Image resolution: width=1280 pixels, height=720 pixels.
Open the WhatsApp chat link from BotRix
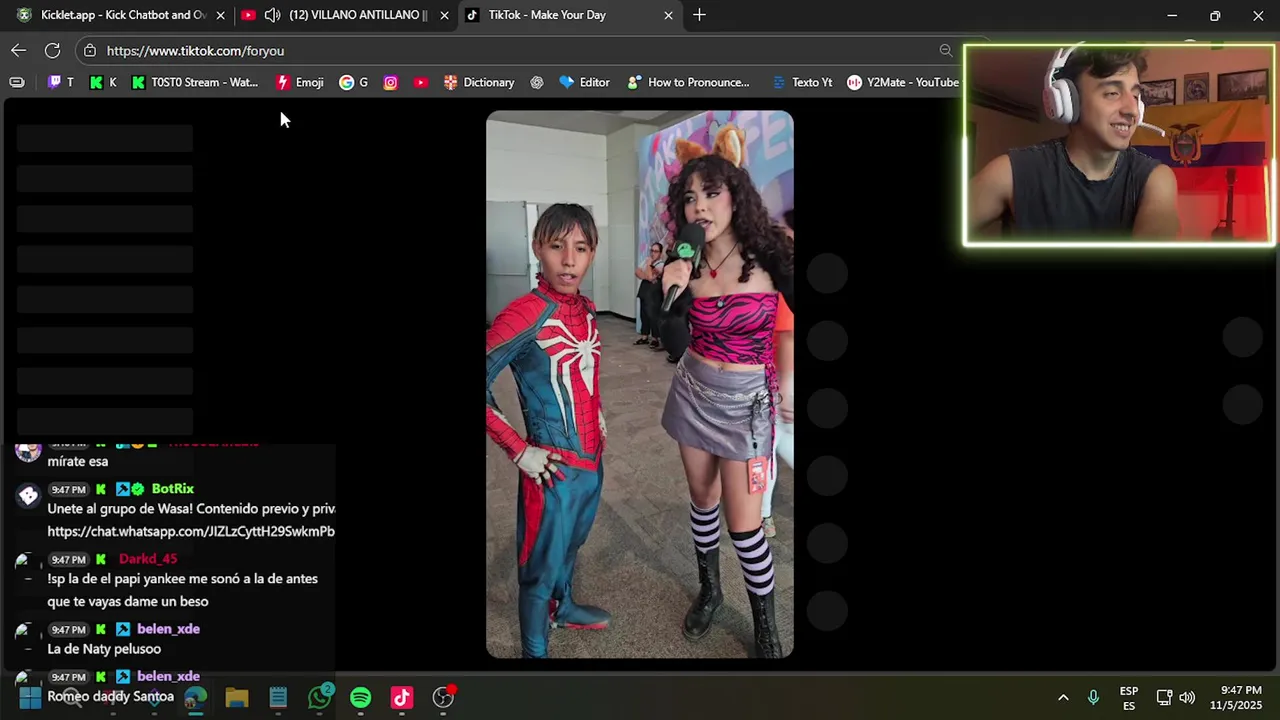[191, 531]
